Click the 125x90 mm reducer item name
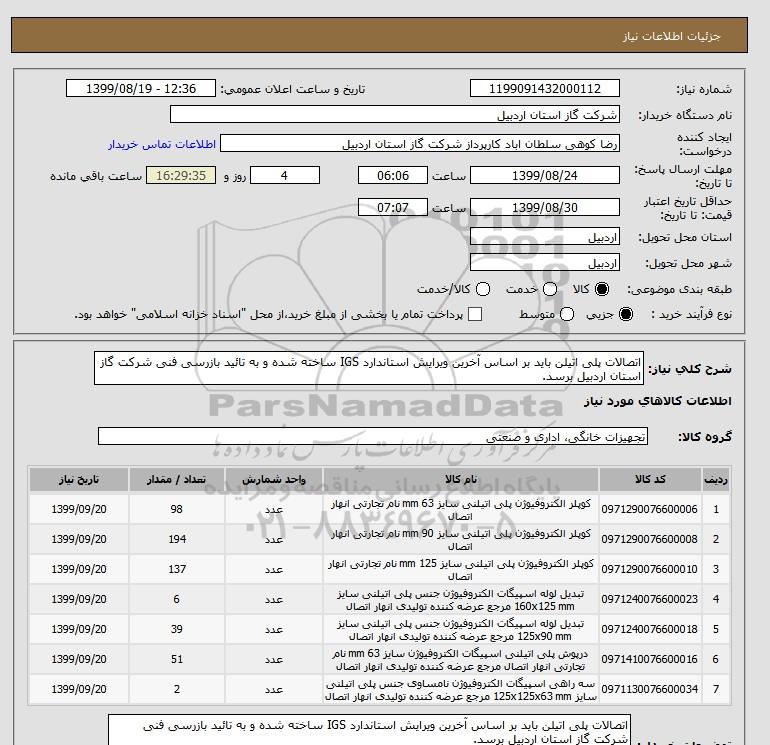The width and height of the screenshot is (770, 745). [461, 630]
